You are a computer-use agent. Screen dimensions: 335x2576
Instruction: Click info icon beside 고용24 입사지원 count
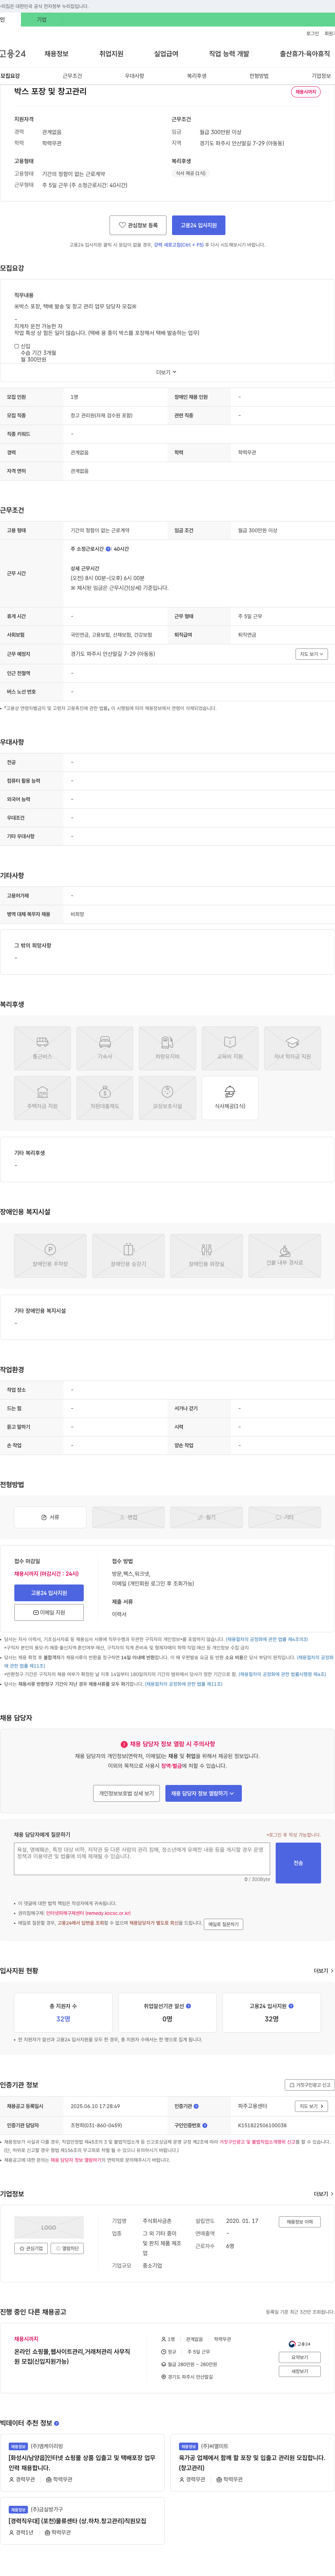pos(291,2006)
